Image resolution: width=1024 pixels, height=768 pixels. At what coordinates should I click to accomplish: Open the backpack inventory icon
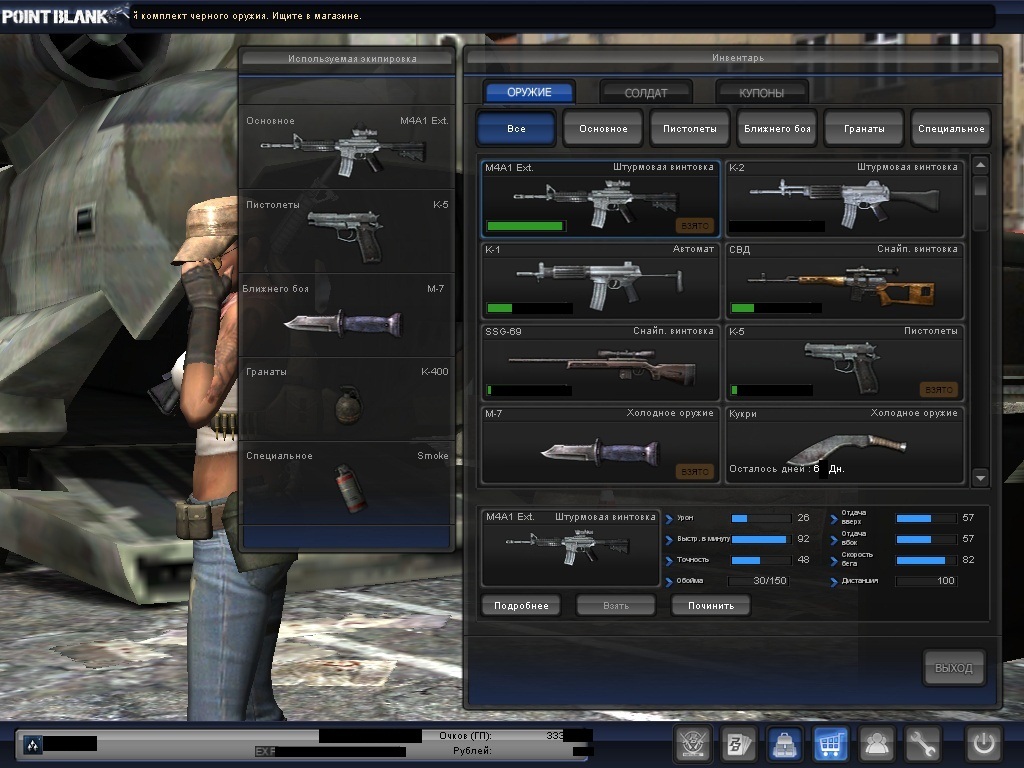click(784, 743)
